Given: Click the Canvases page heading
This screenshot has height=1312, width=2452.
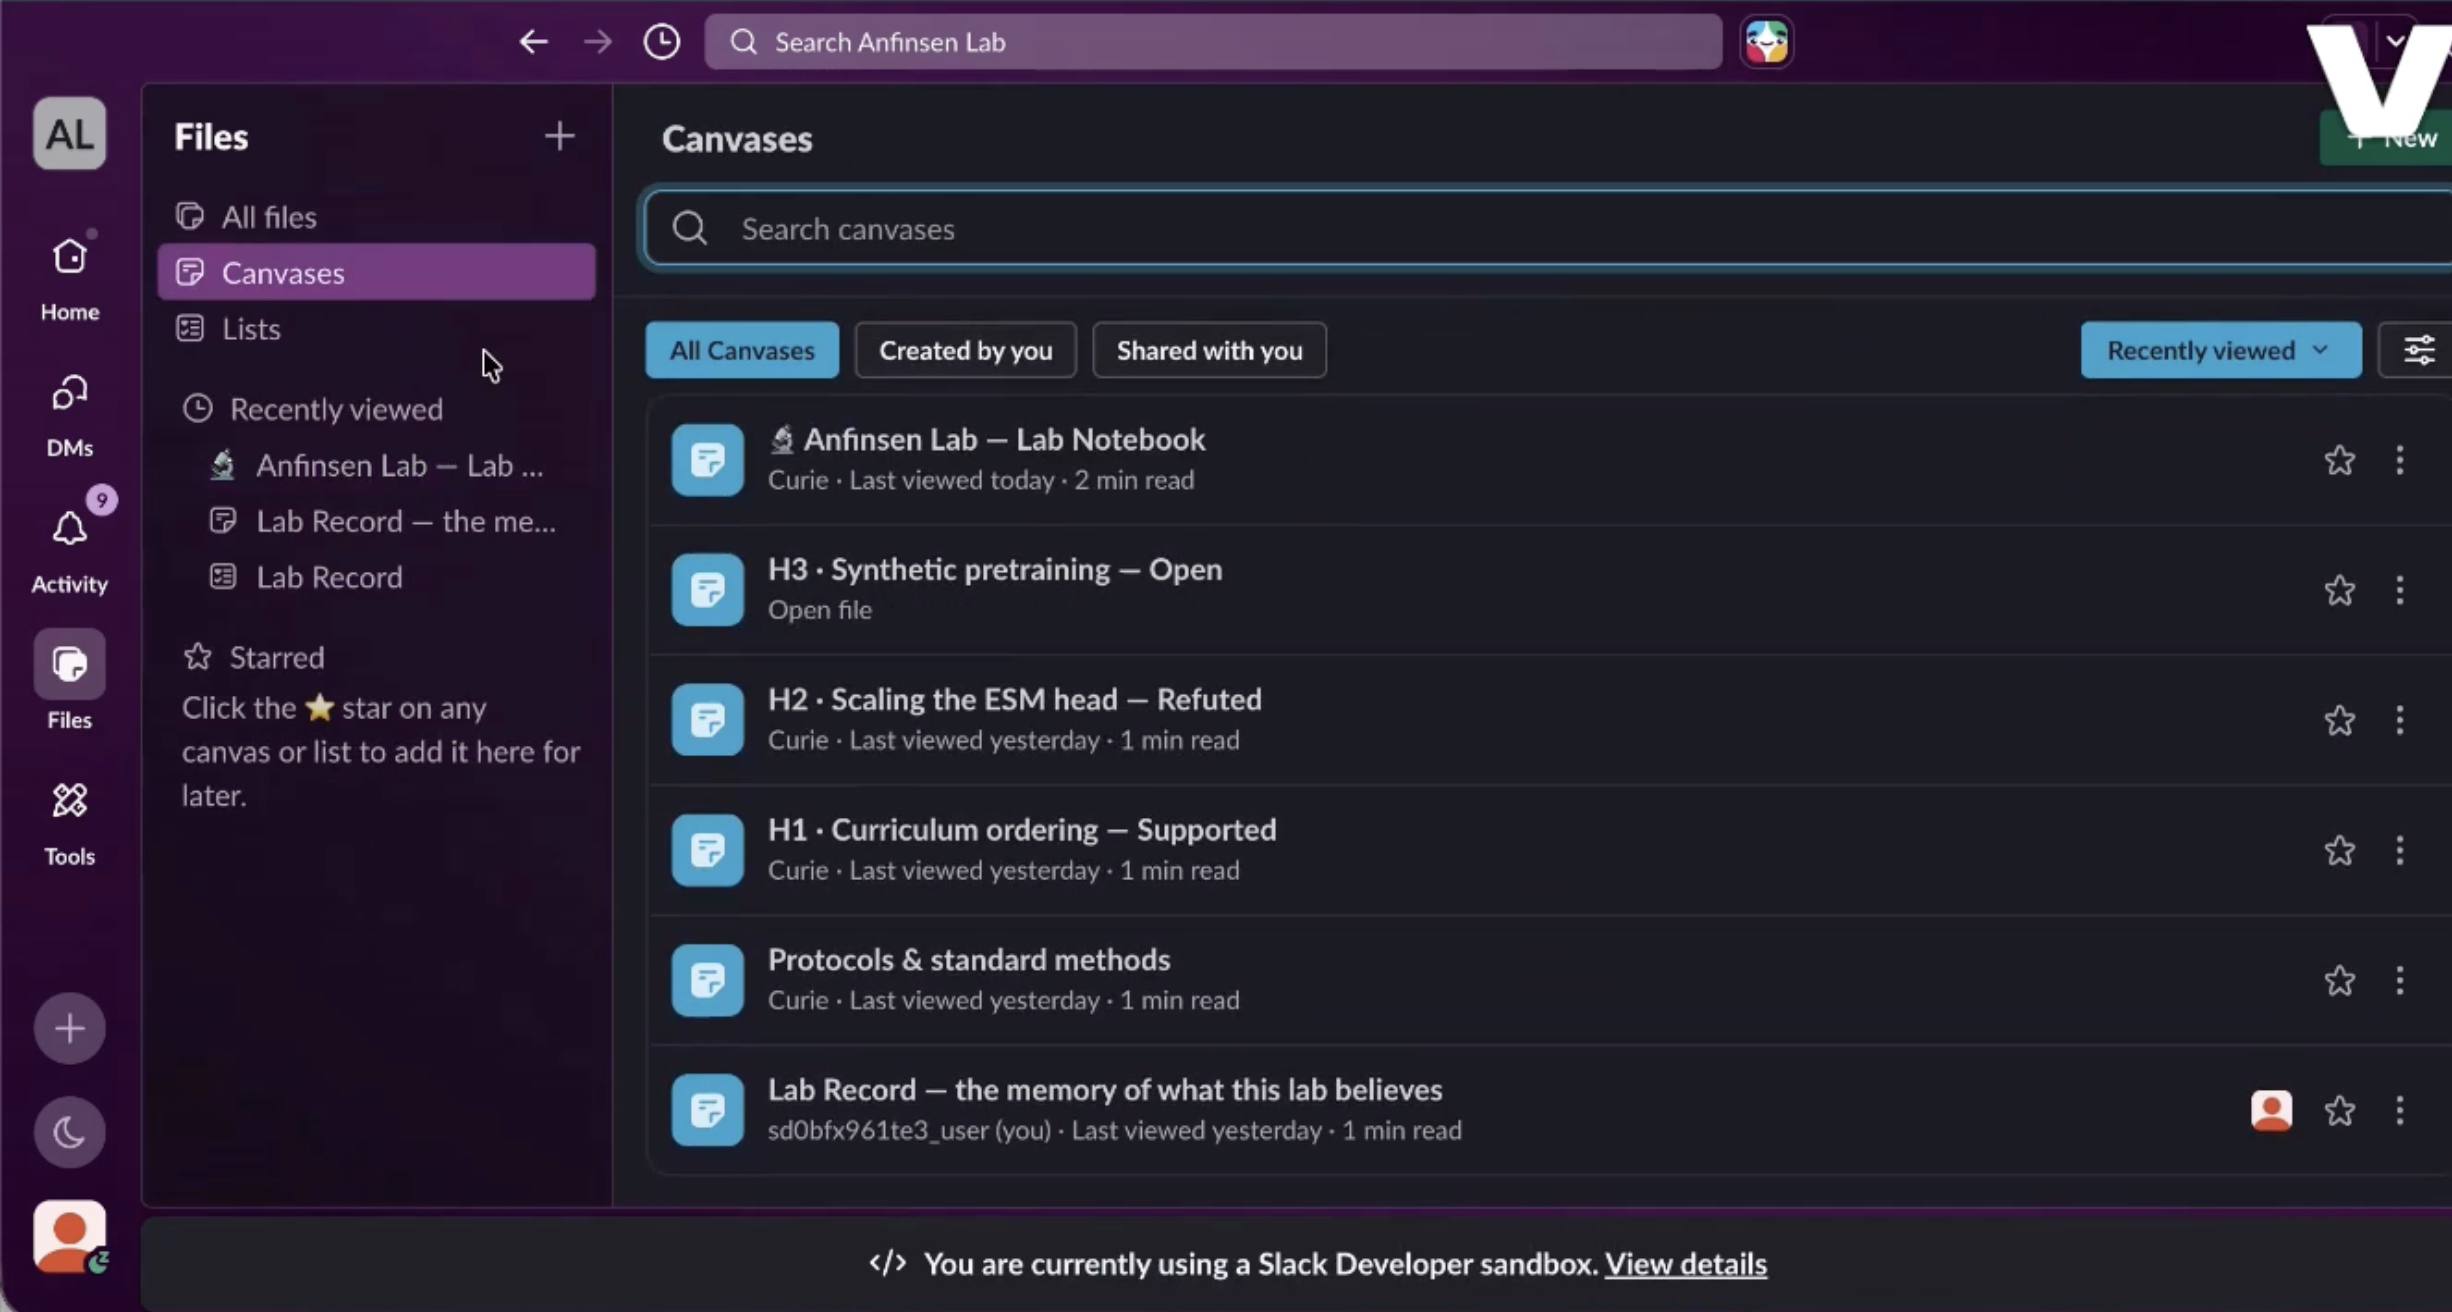Looking at the screenshot, I should (x=737, y=139).
